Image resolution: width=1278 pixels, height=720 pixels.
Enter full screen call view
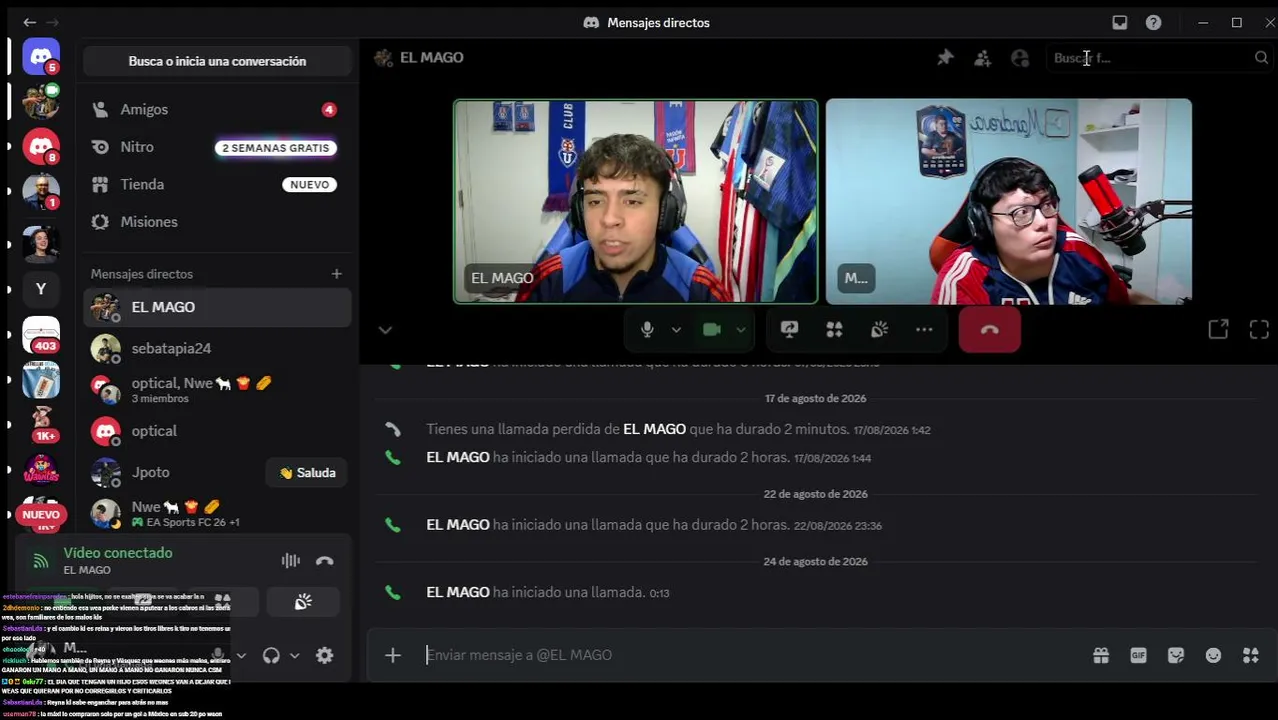(1259, 329)
